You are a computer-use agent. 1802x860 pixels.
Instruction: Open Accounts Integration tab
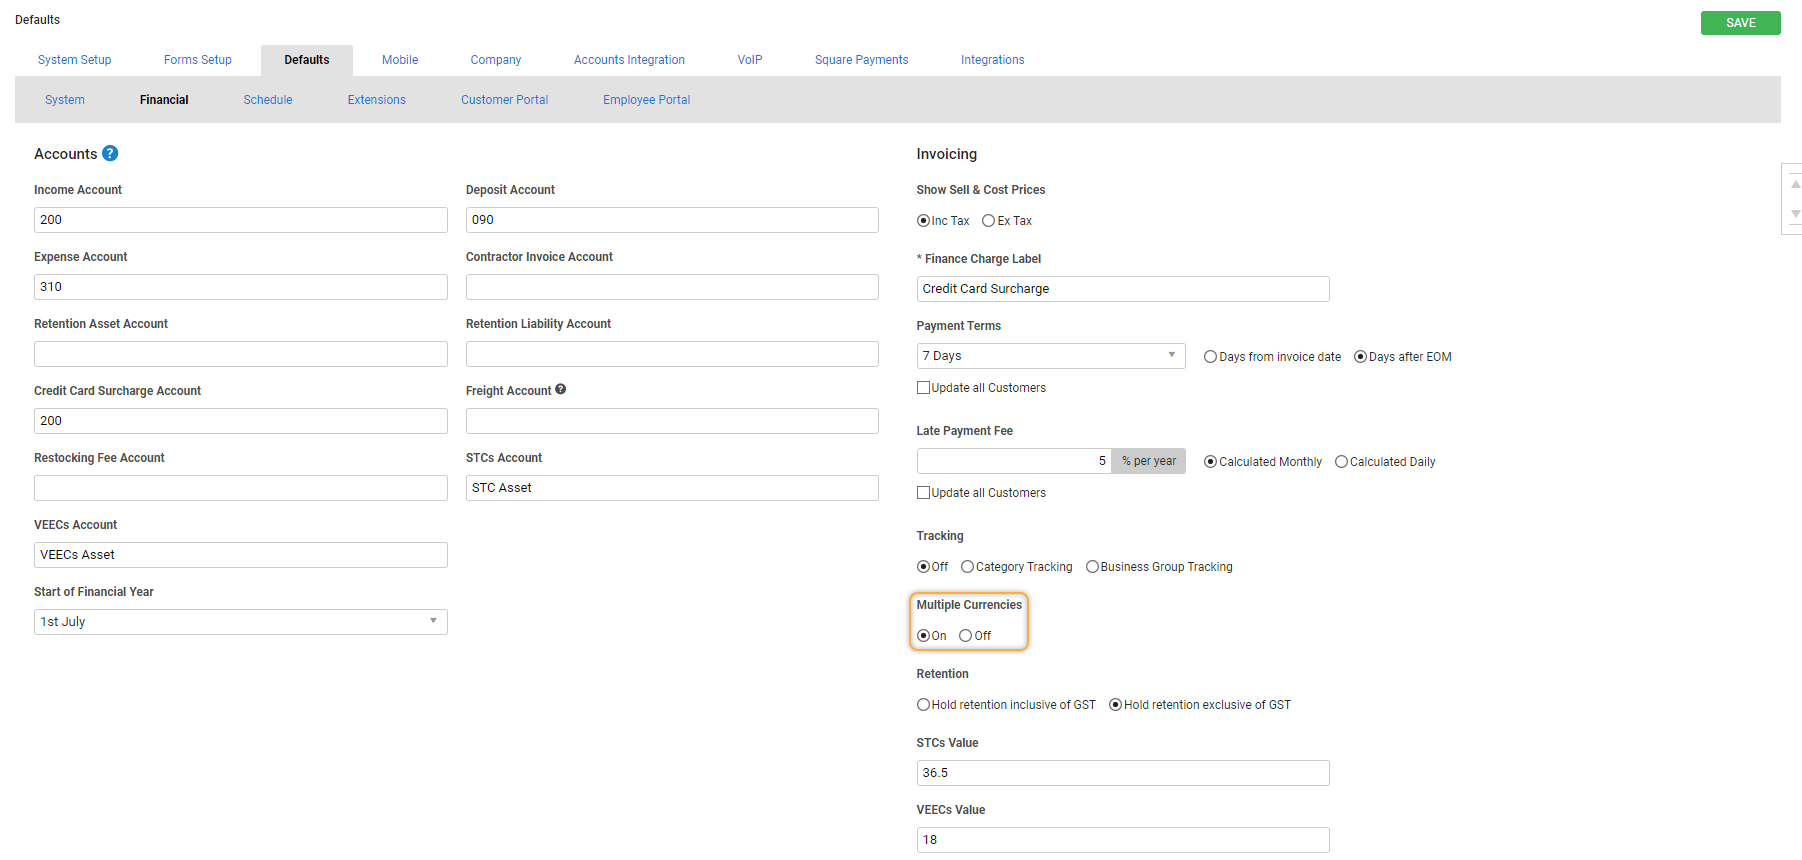[629, 60]
